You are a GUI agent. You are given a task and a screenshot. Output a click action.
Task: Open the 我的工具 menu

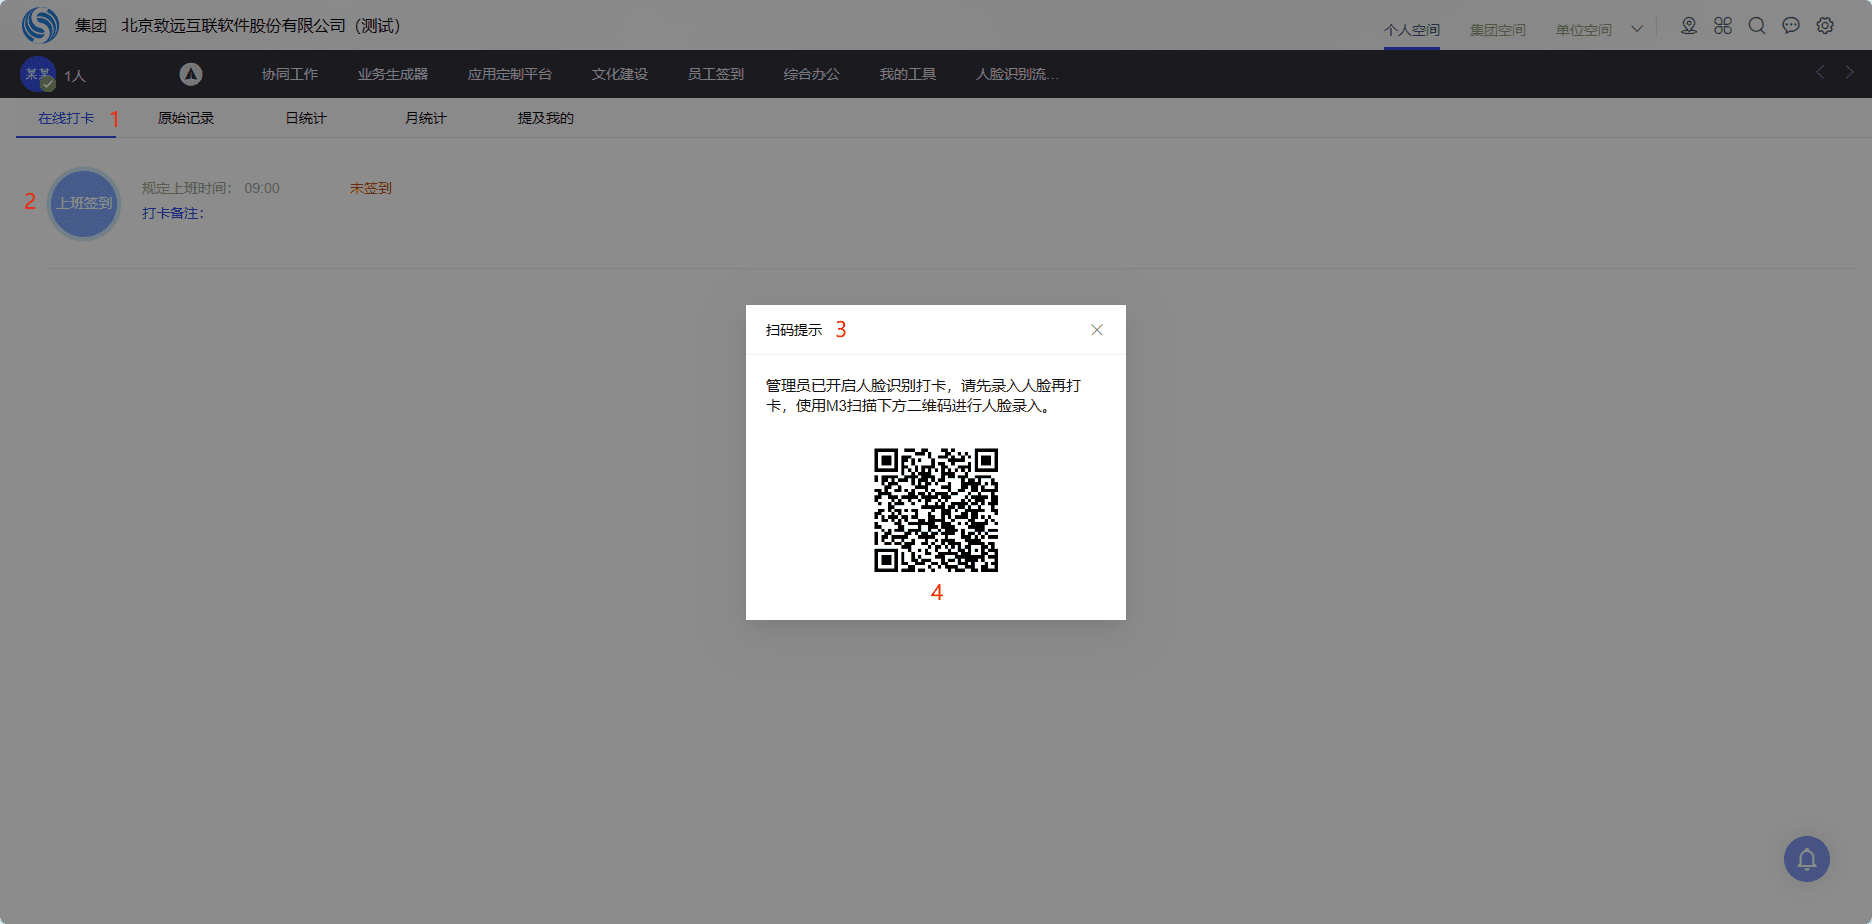pyautogui.click(x=908, y=74)
